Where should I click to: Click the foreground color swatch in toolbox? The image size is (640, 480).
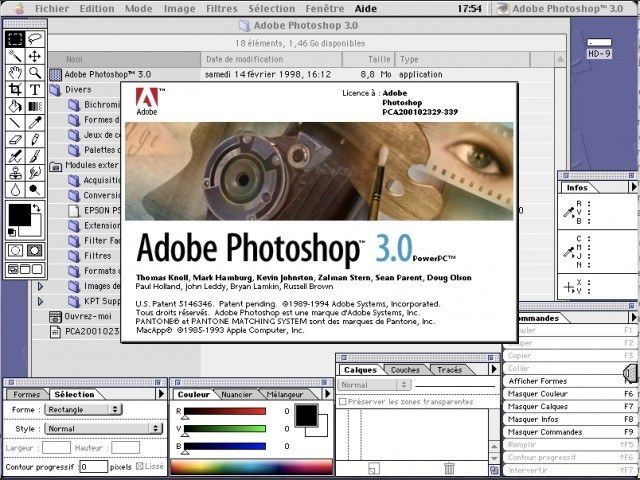click(20, 215)
